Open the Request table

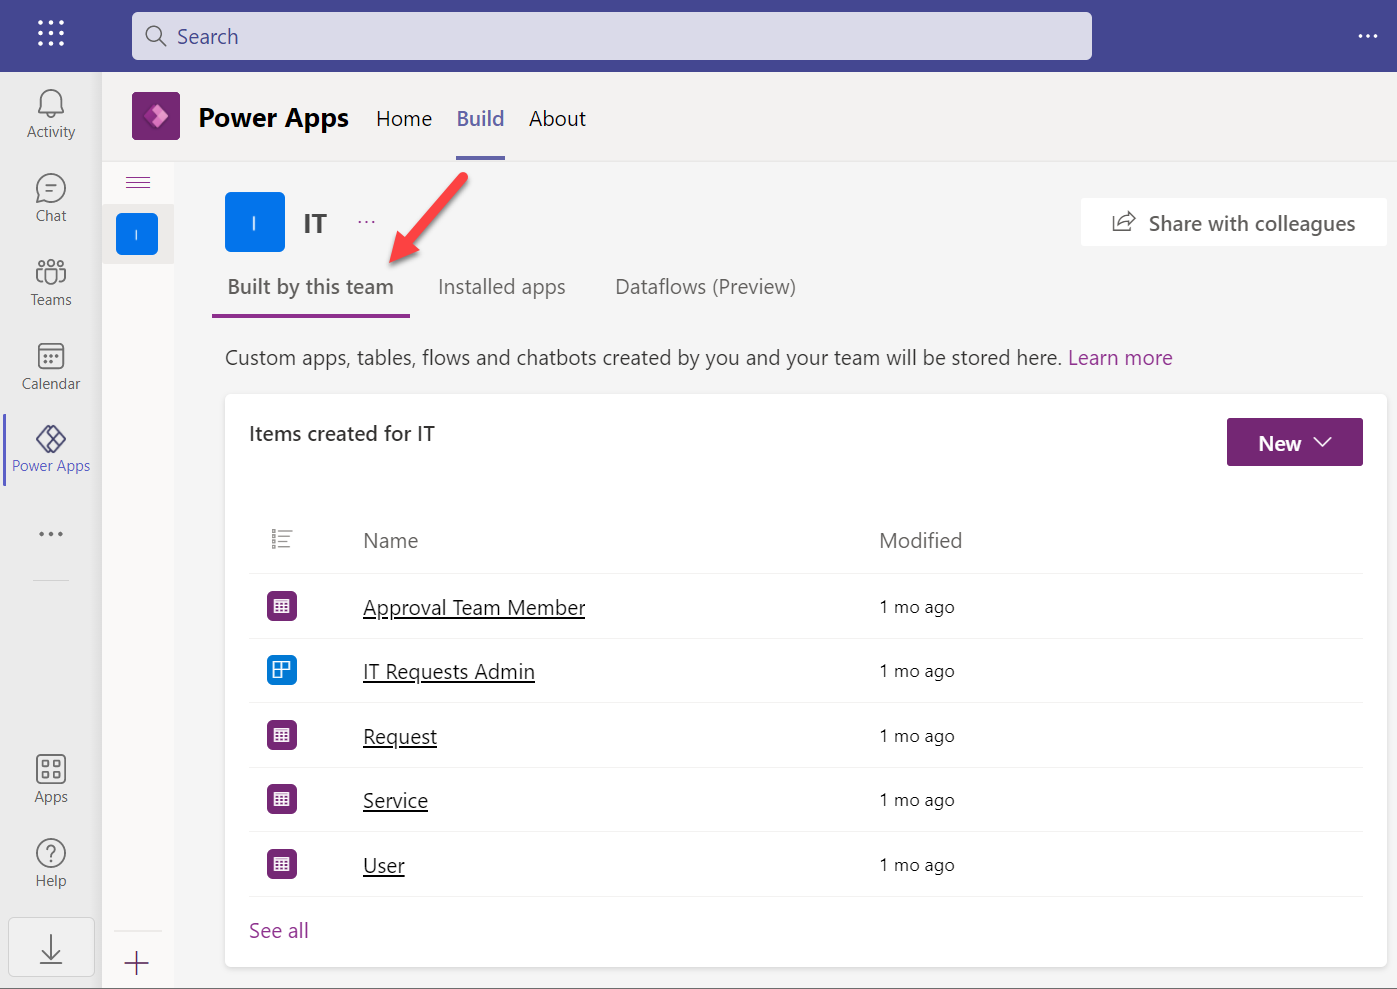[x=400, y=737]
